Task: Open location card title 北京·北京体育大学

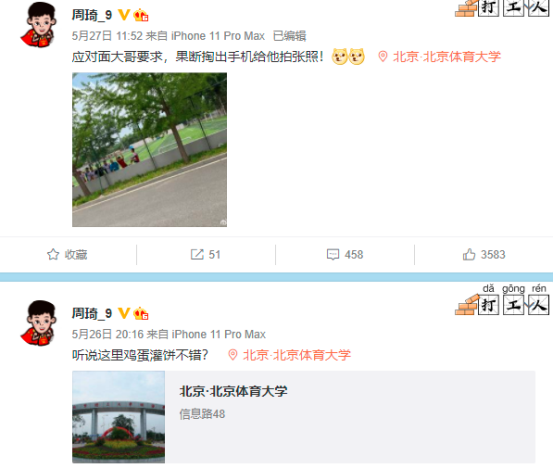Action: 233,391
